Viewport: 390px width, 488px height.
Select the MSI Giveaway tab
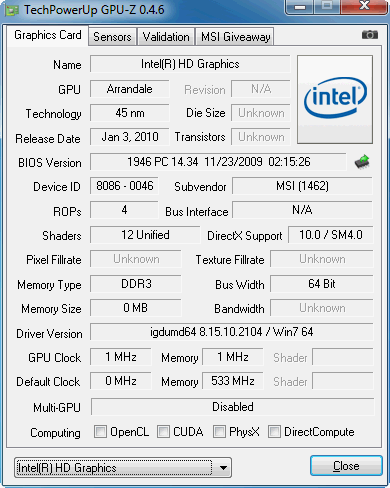[x=235, y=37]
